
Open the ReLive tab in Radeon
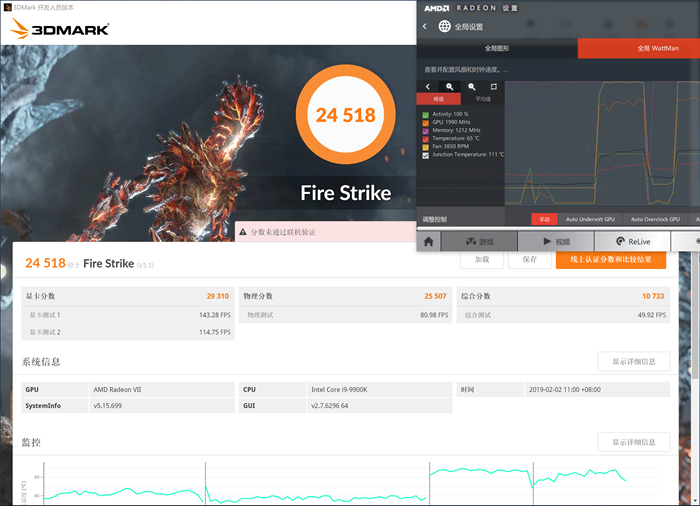pyautogui.click(x=633, y=242)
